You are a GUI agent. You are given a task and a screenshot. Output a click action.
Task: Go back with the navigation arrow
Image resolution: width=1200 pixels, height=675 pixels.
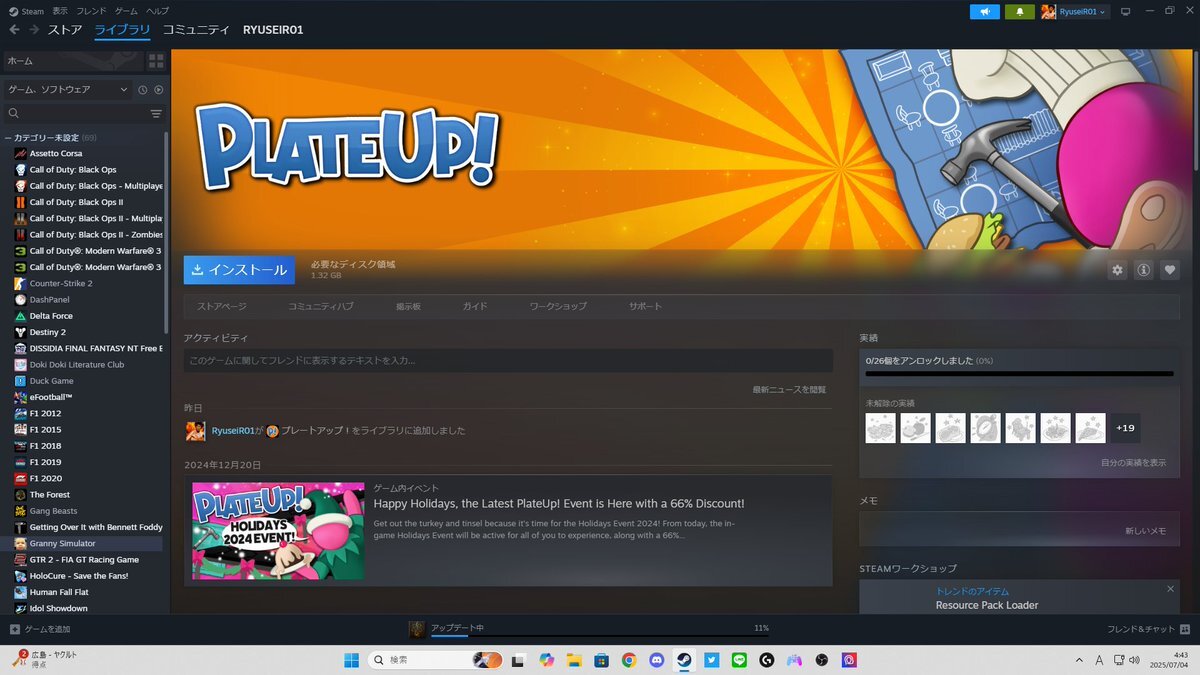(x=14, y=30)
